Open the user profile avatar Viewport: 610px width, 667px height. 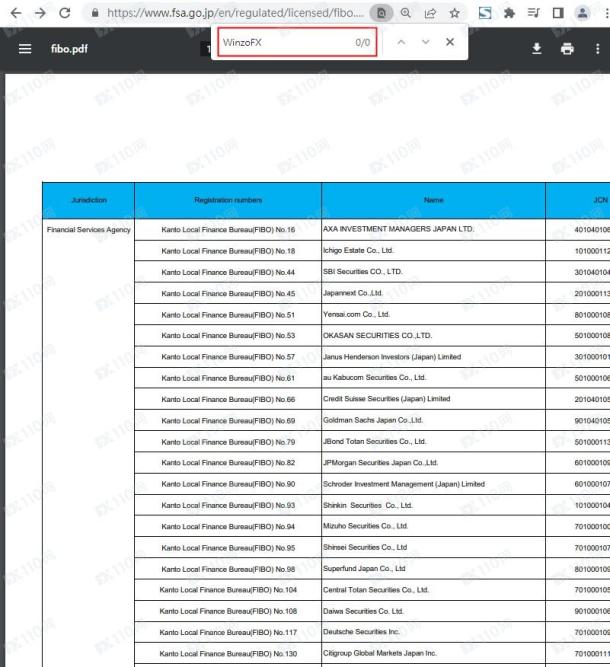point(582,13)
